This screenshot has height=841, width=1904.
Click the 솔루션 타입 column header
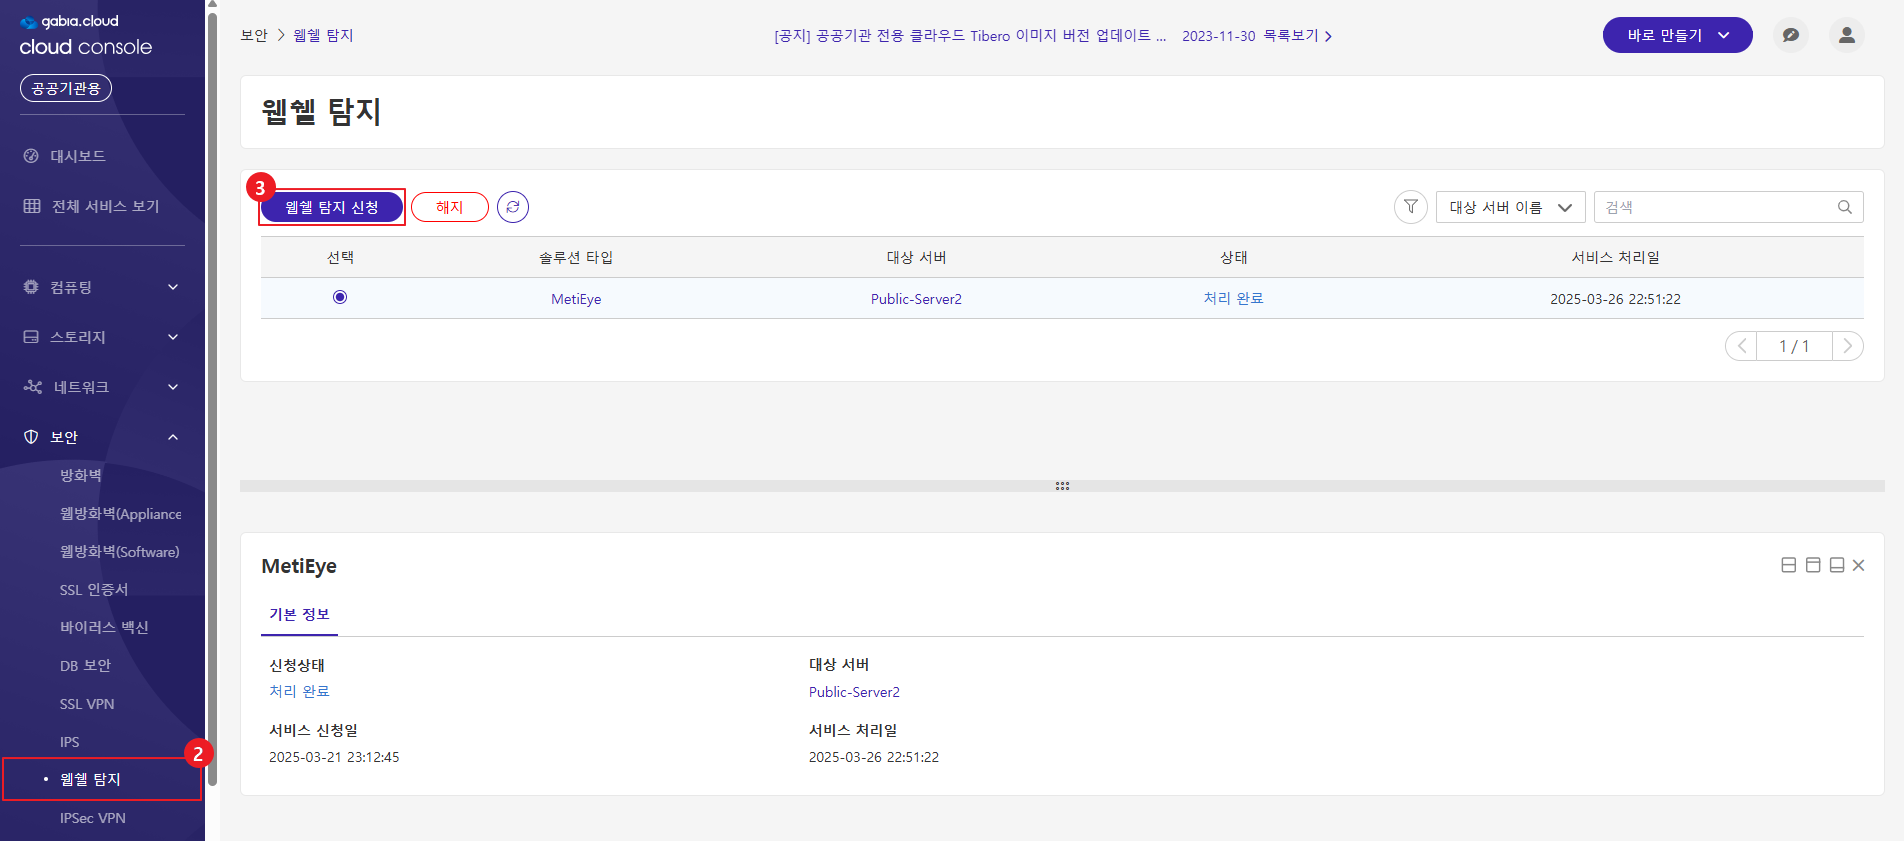[576, 257]
